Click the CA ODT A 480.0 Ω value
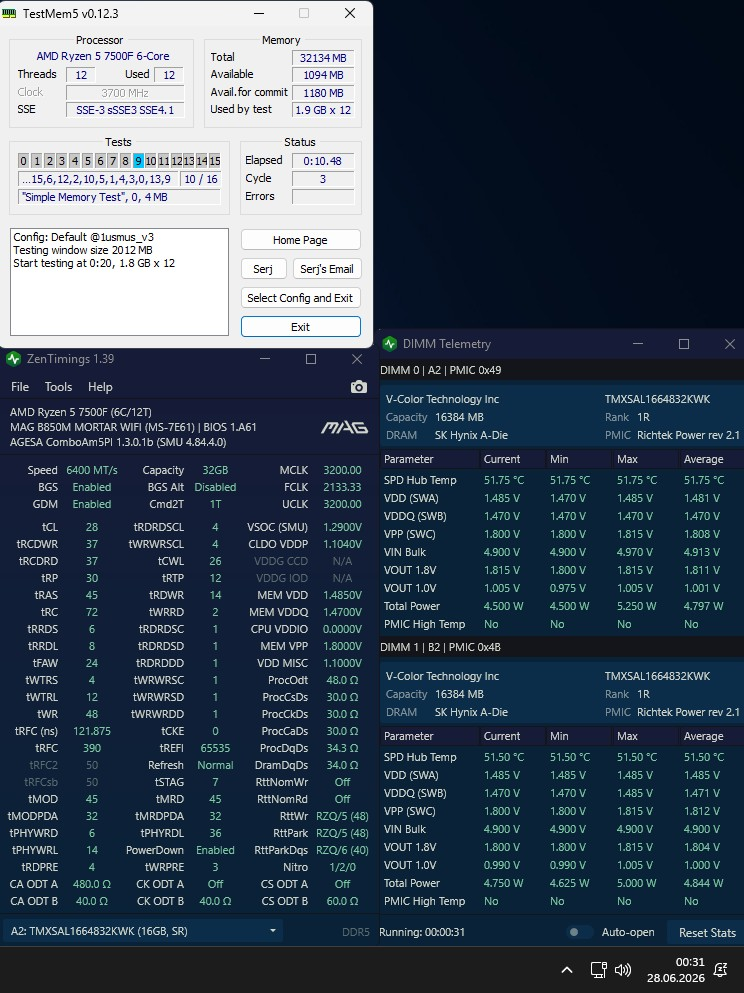This screenshot has width=744, height=993. click(x=92, y=884)
